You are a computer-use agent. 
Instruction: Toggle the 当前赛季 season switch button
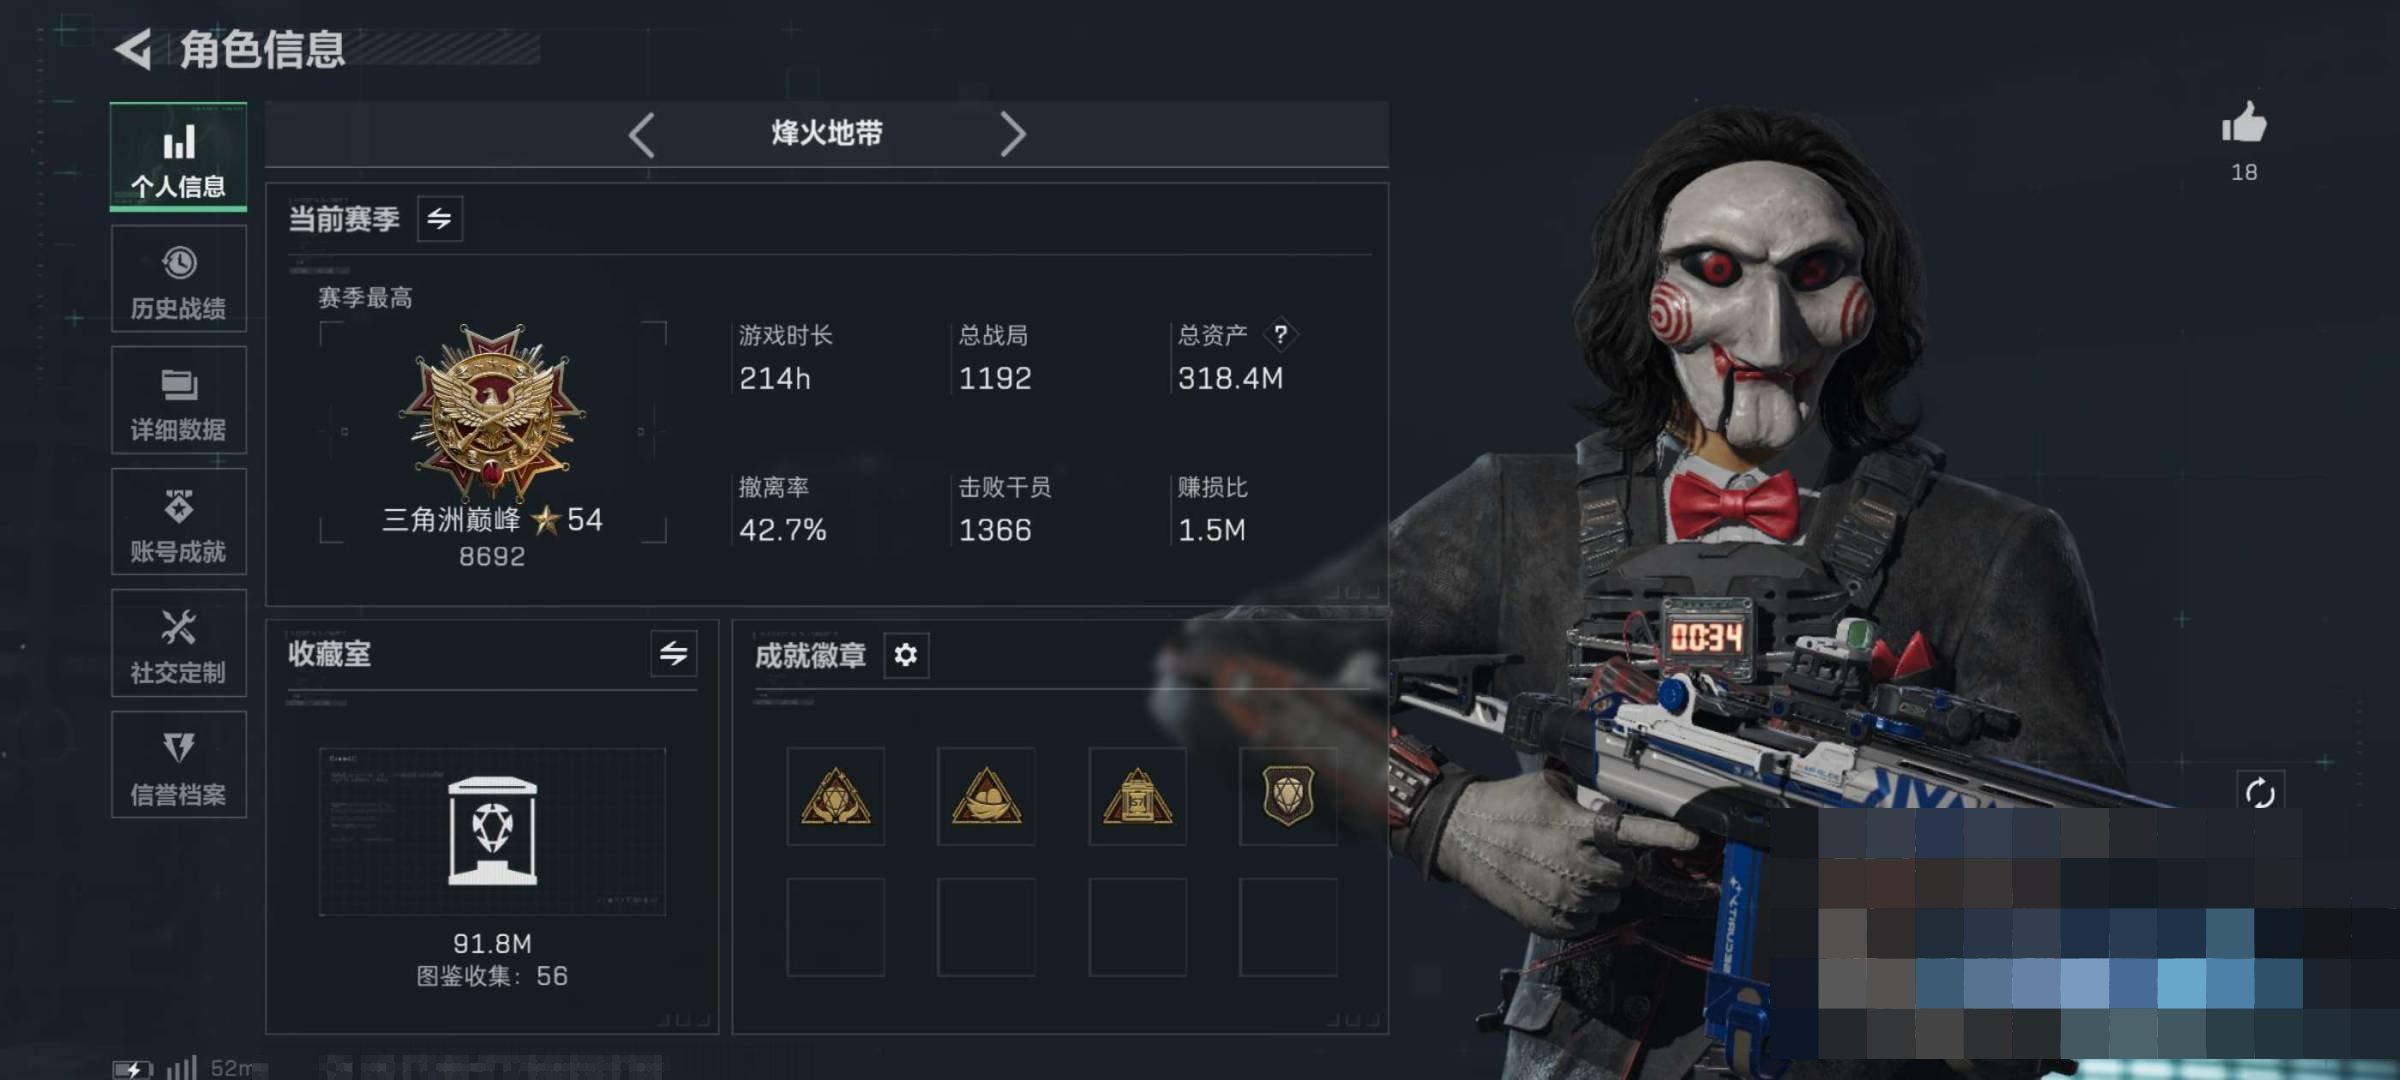pos(440,219)
